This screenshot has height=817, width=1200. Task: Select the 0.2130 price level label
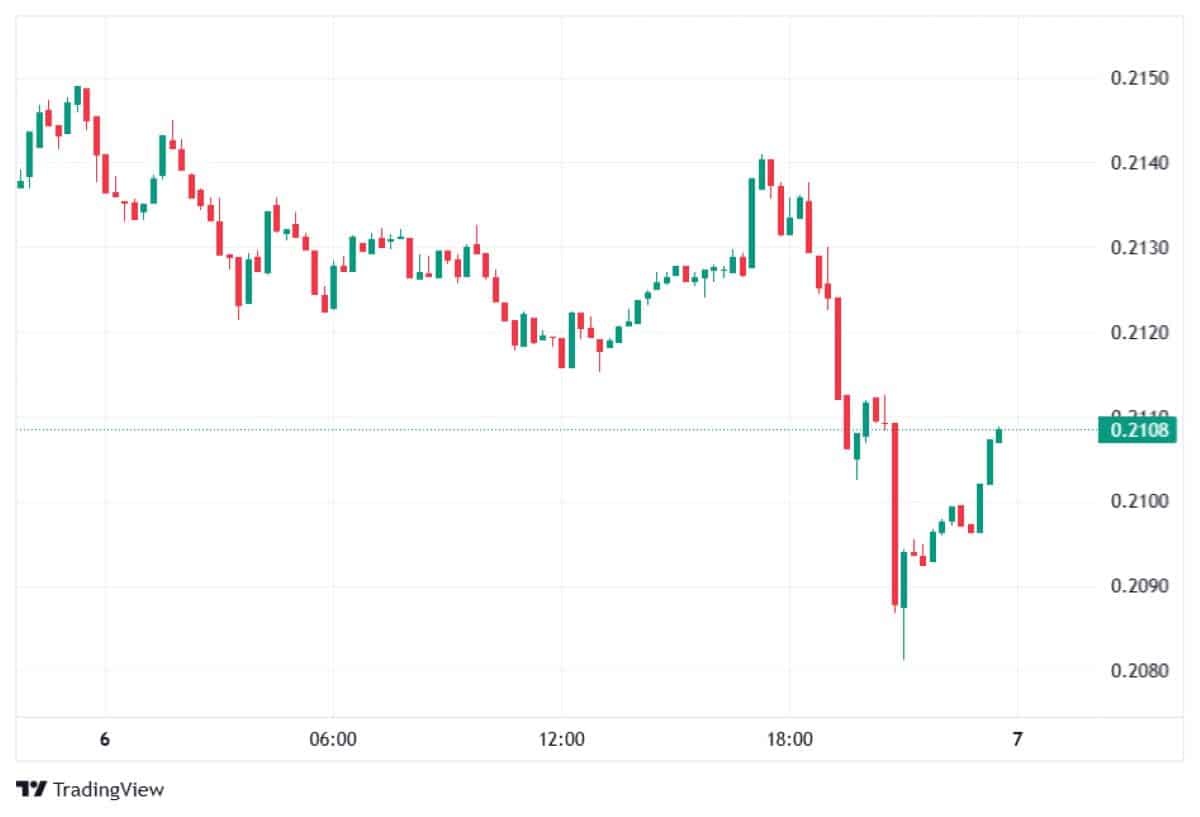(1135, 247)
